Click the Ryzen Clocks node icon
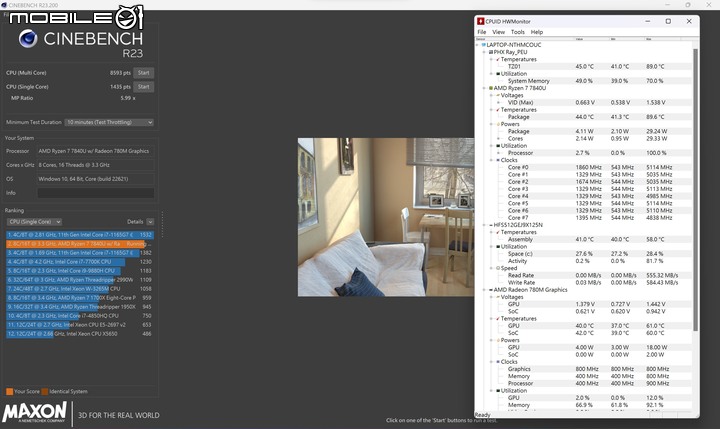The width and height of the screenshot is (720, 429). click(498, 160)
